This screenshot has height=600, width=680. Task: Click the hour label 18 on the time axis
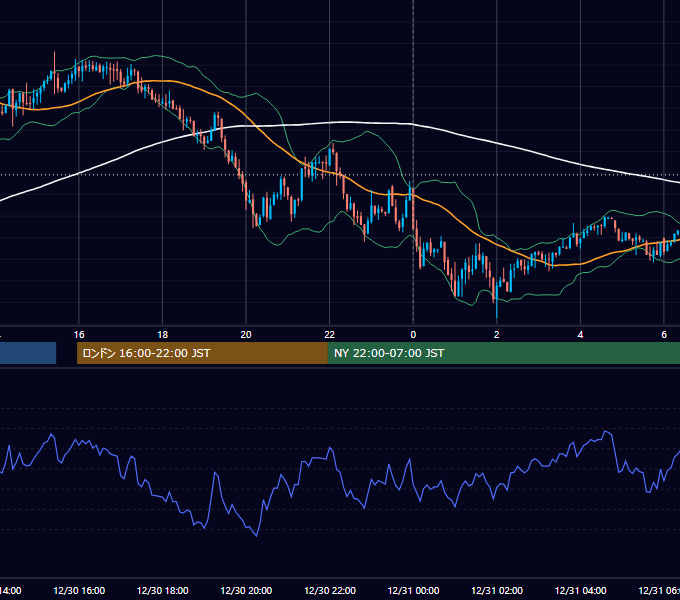coord(163,335)
